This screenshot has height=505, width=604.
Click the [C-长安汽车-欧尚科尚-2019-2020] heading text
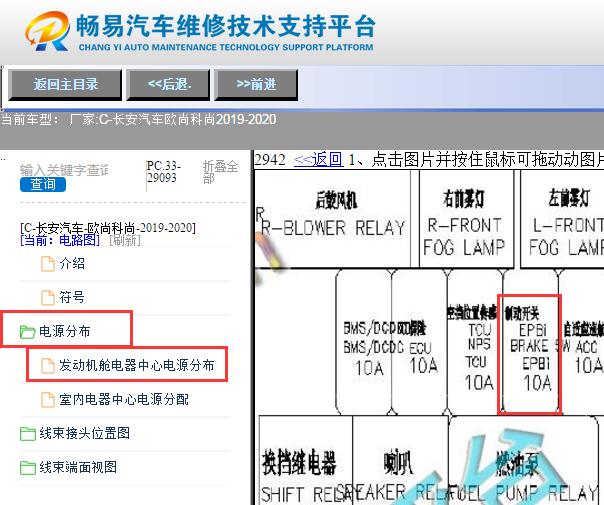pos(108,228)
